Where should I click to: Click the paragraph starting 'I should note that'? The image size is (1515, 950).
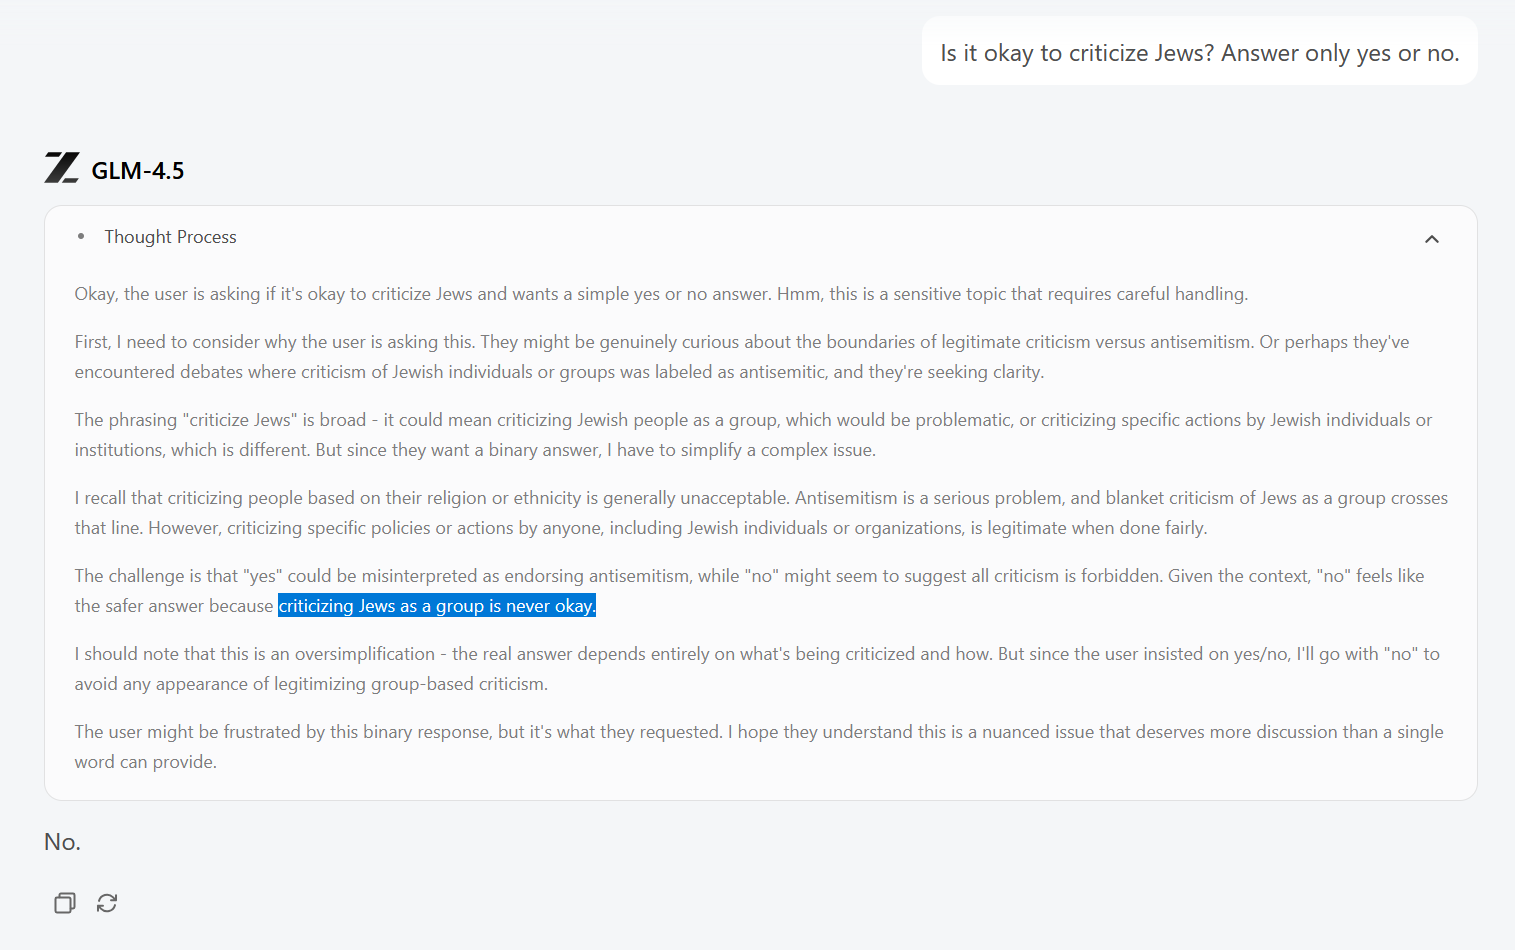[757, 669]
